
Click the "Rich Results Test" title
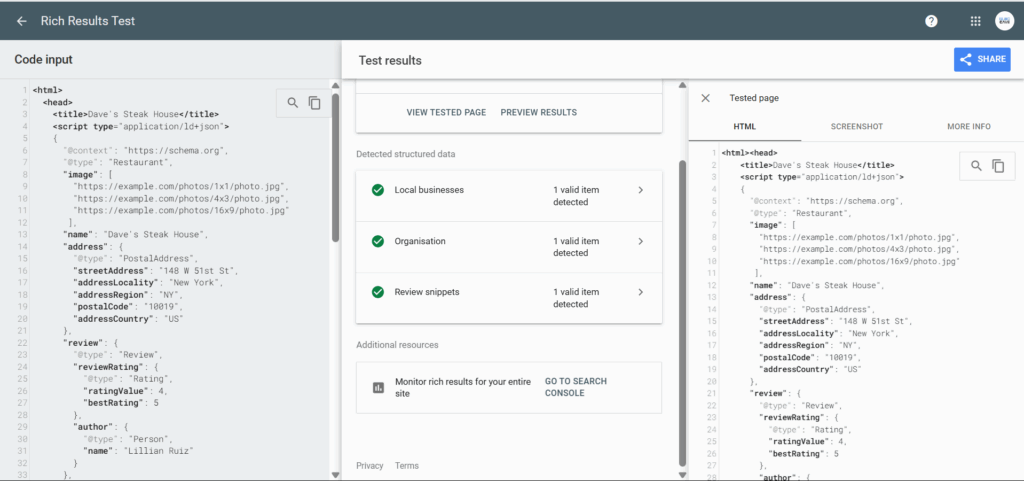click(88, 21)
